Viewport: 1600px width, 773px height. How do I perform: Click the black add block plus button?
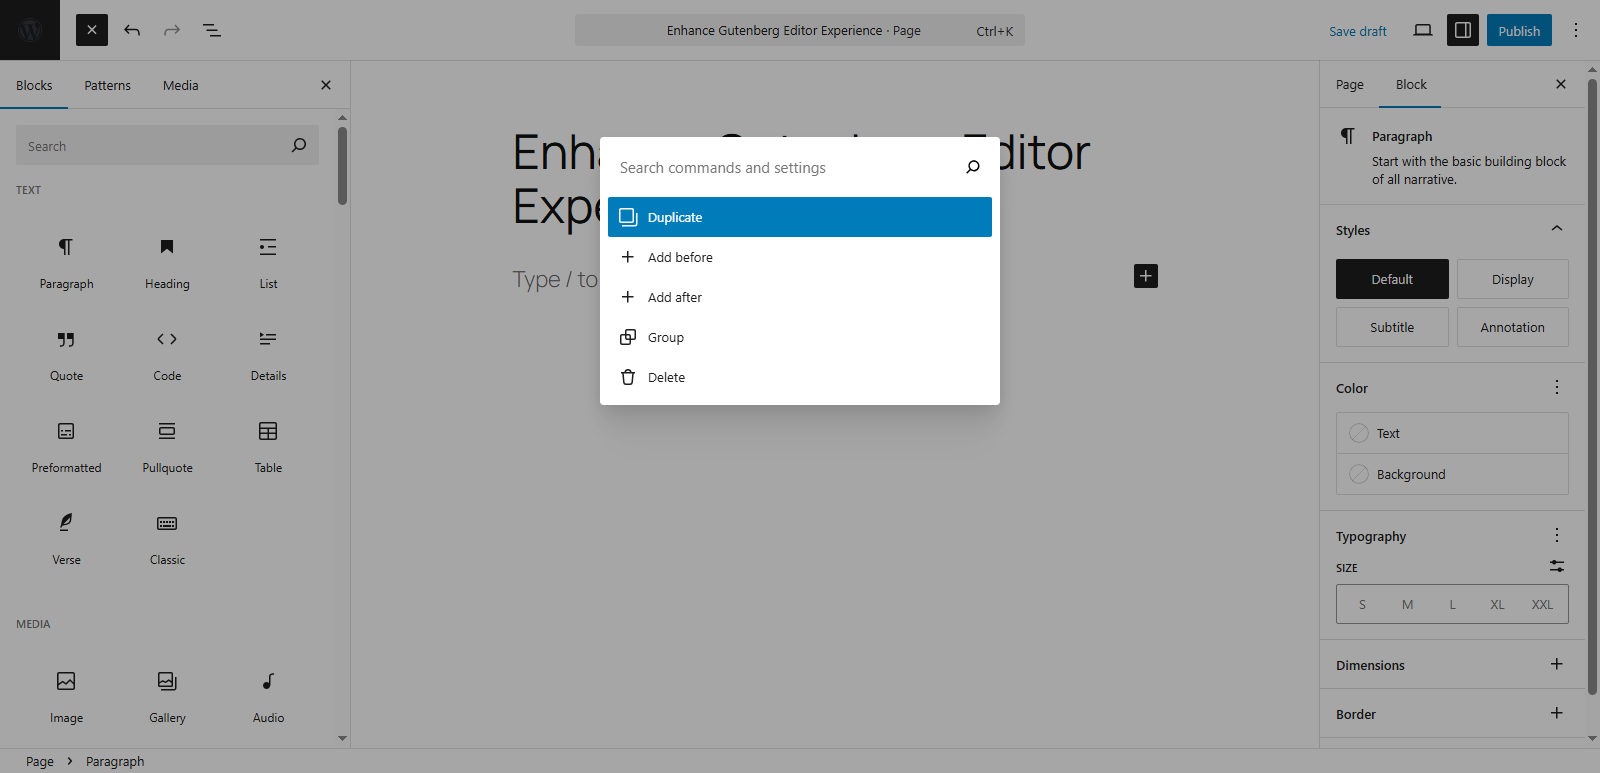(x=1146, y=276)
